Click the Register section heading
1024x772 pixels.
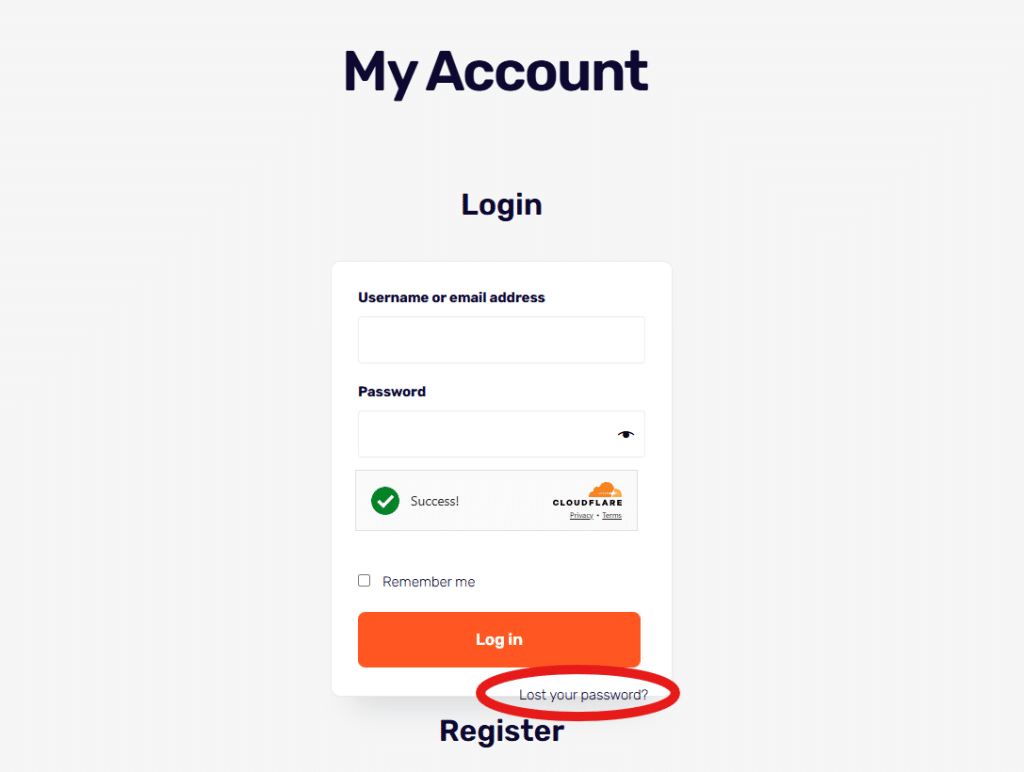(x=502, y=731)
